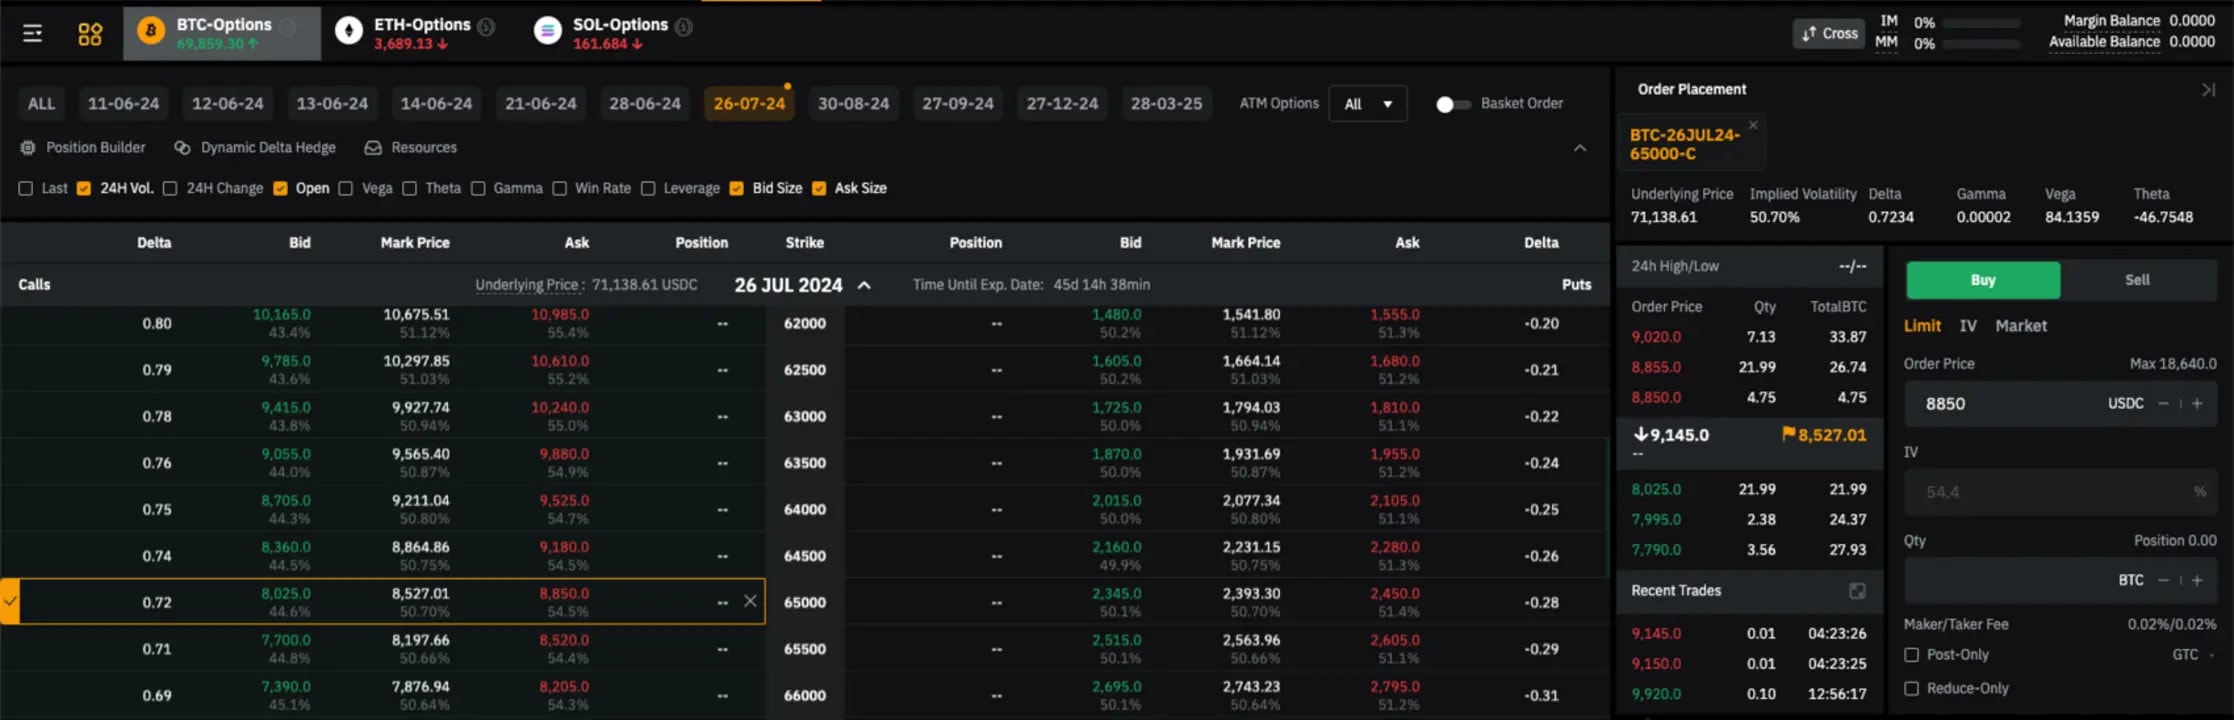Screen dimensions: 2234x720
Task: Enable the Vega column checkbox
Action: click(346, 188)
